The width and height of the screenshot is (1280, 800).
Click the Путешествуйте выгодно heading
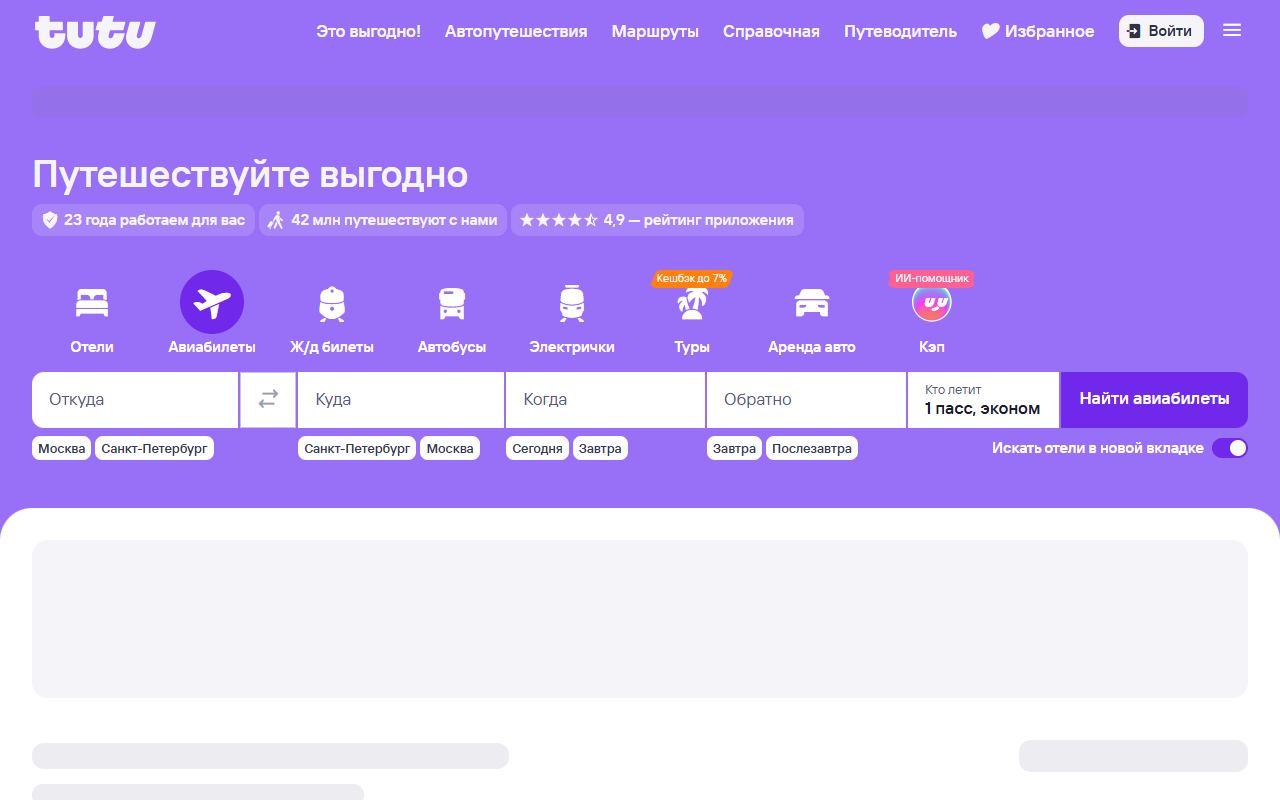(250, 174)
